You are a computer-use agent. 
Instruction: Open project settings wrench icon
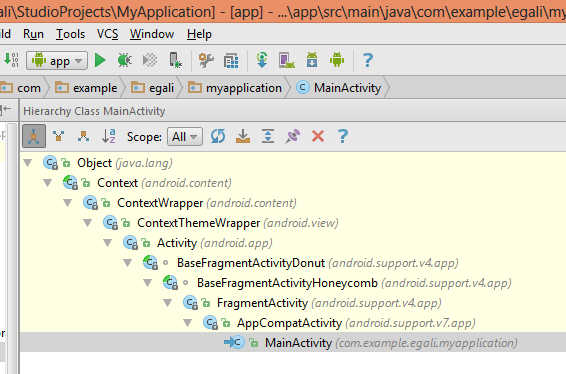pyautogui.click(x=206, y=60)
